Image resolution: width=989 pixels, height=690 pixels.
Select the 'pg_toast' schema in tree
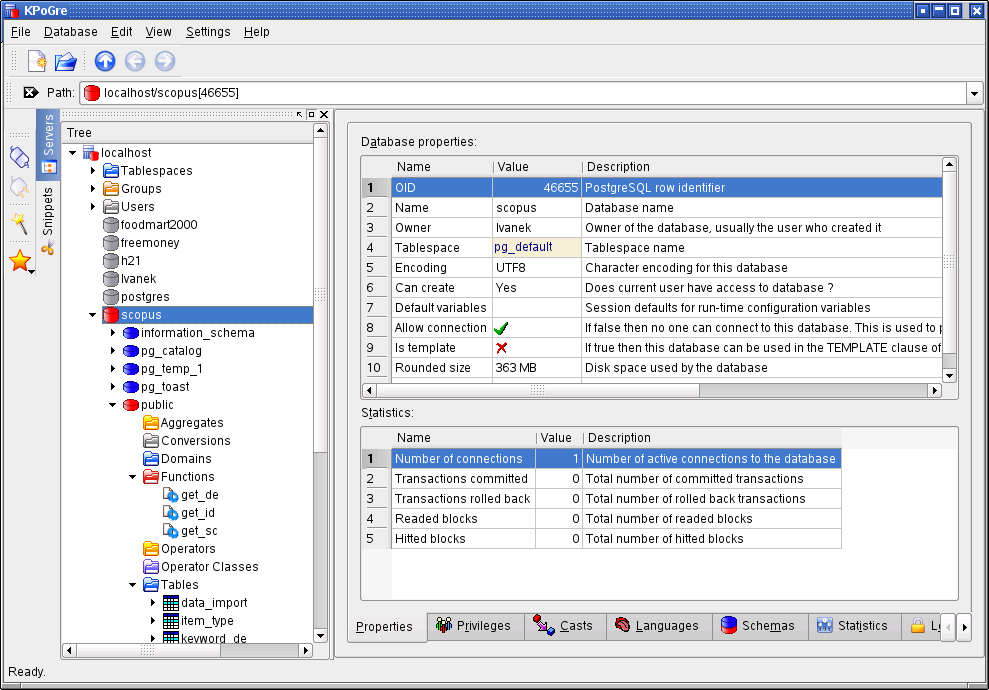coord(165,387)
